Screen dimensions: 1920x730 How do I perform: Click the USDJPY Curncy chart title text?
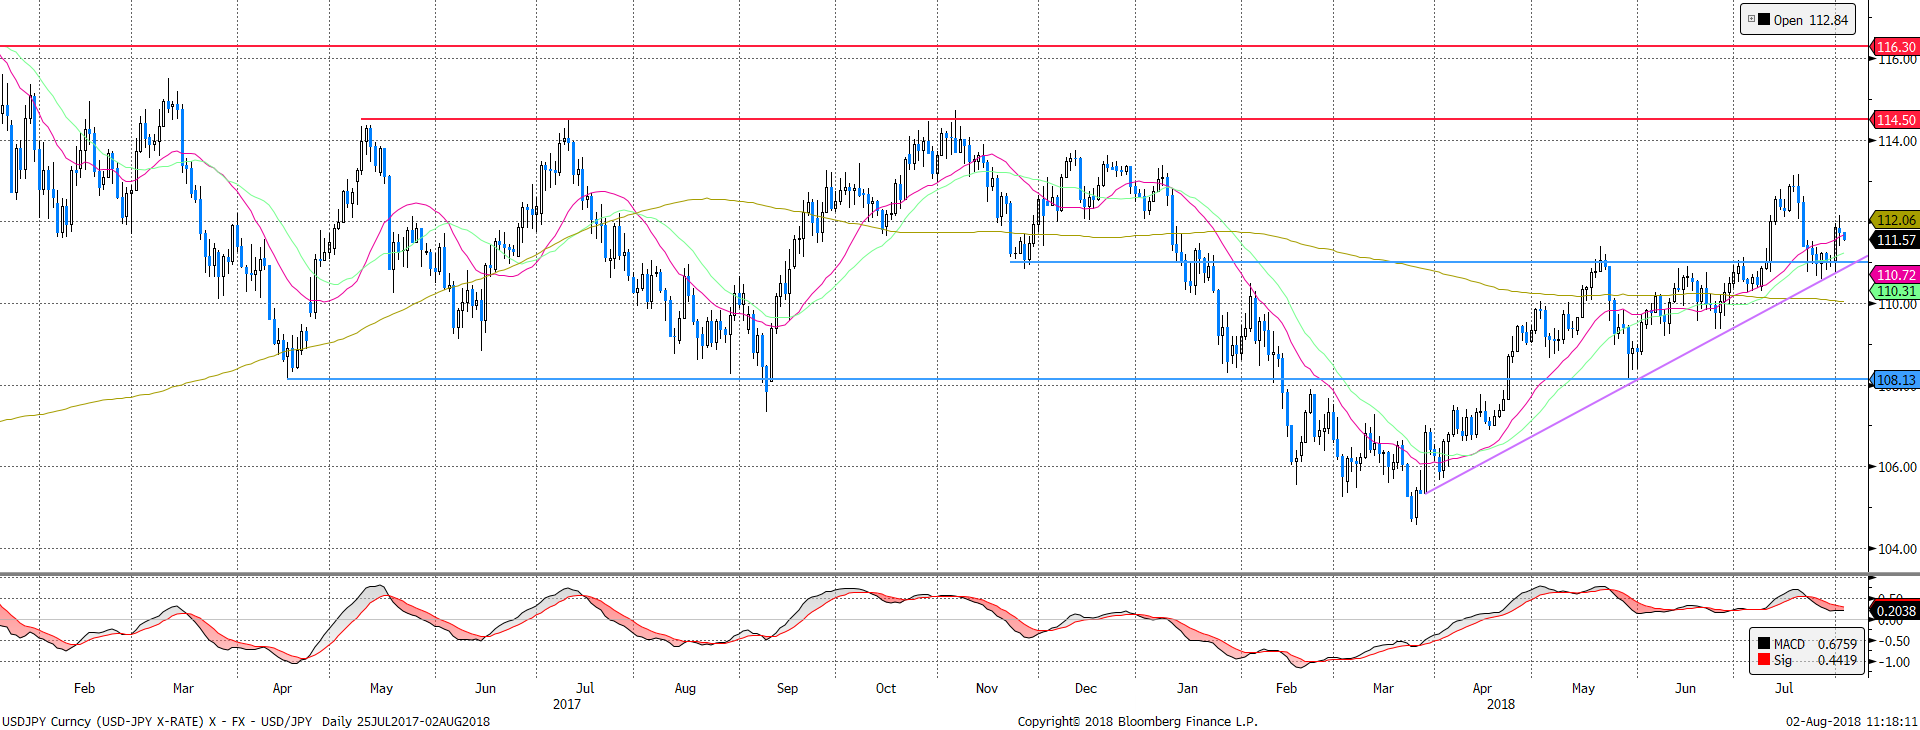tap(158, 721)
